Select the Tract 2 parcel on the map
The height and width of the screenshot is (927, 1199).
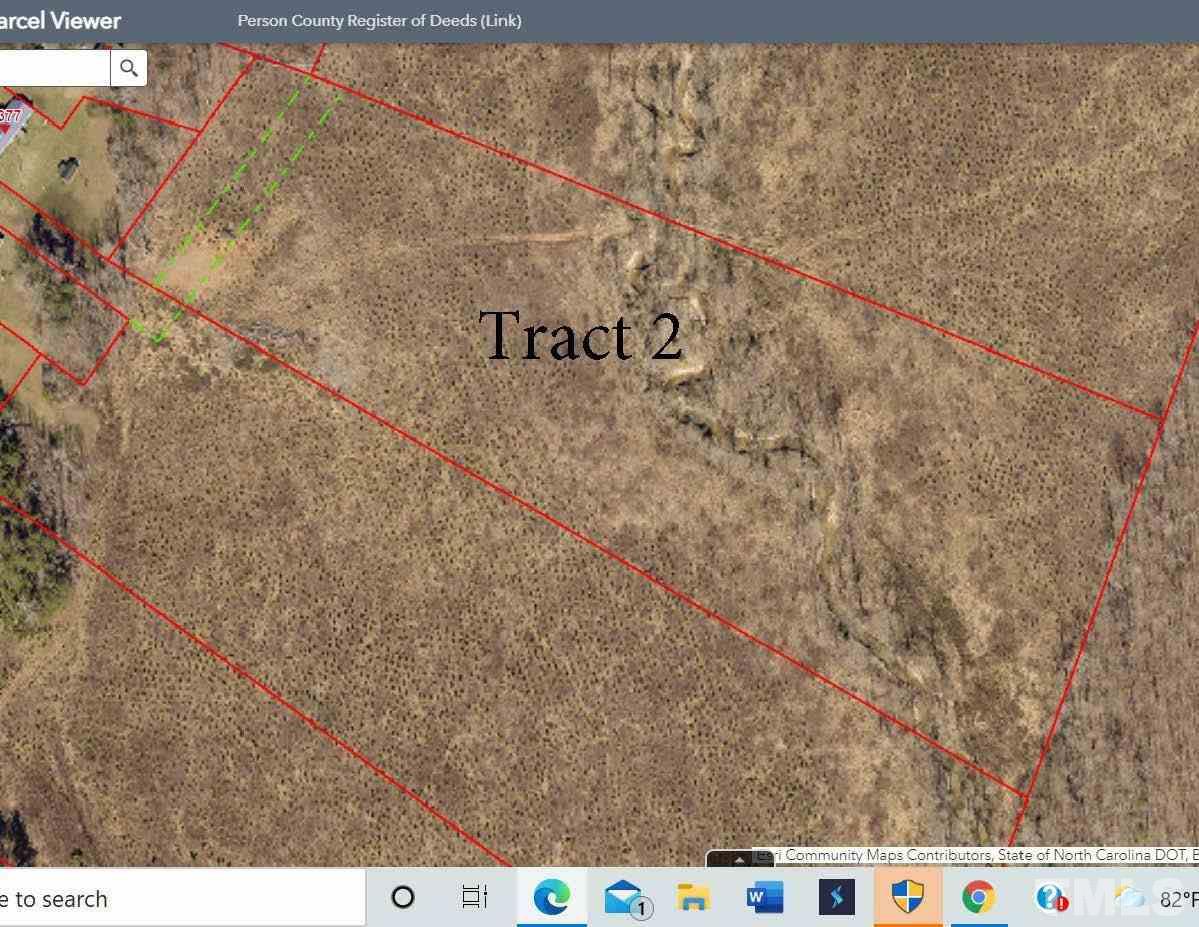tap(580, 335)
